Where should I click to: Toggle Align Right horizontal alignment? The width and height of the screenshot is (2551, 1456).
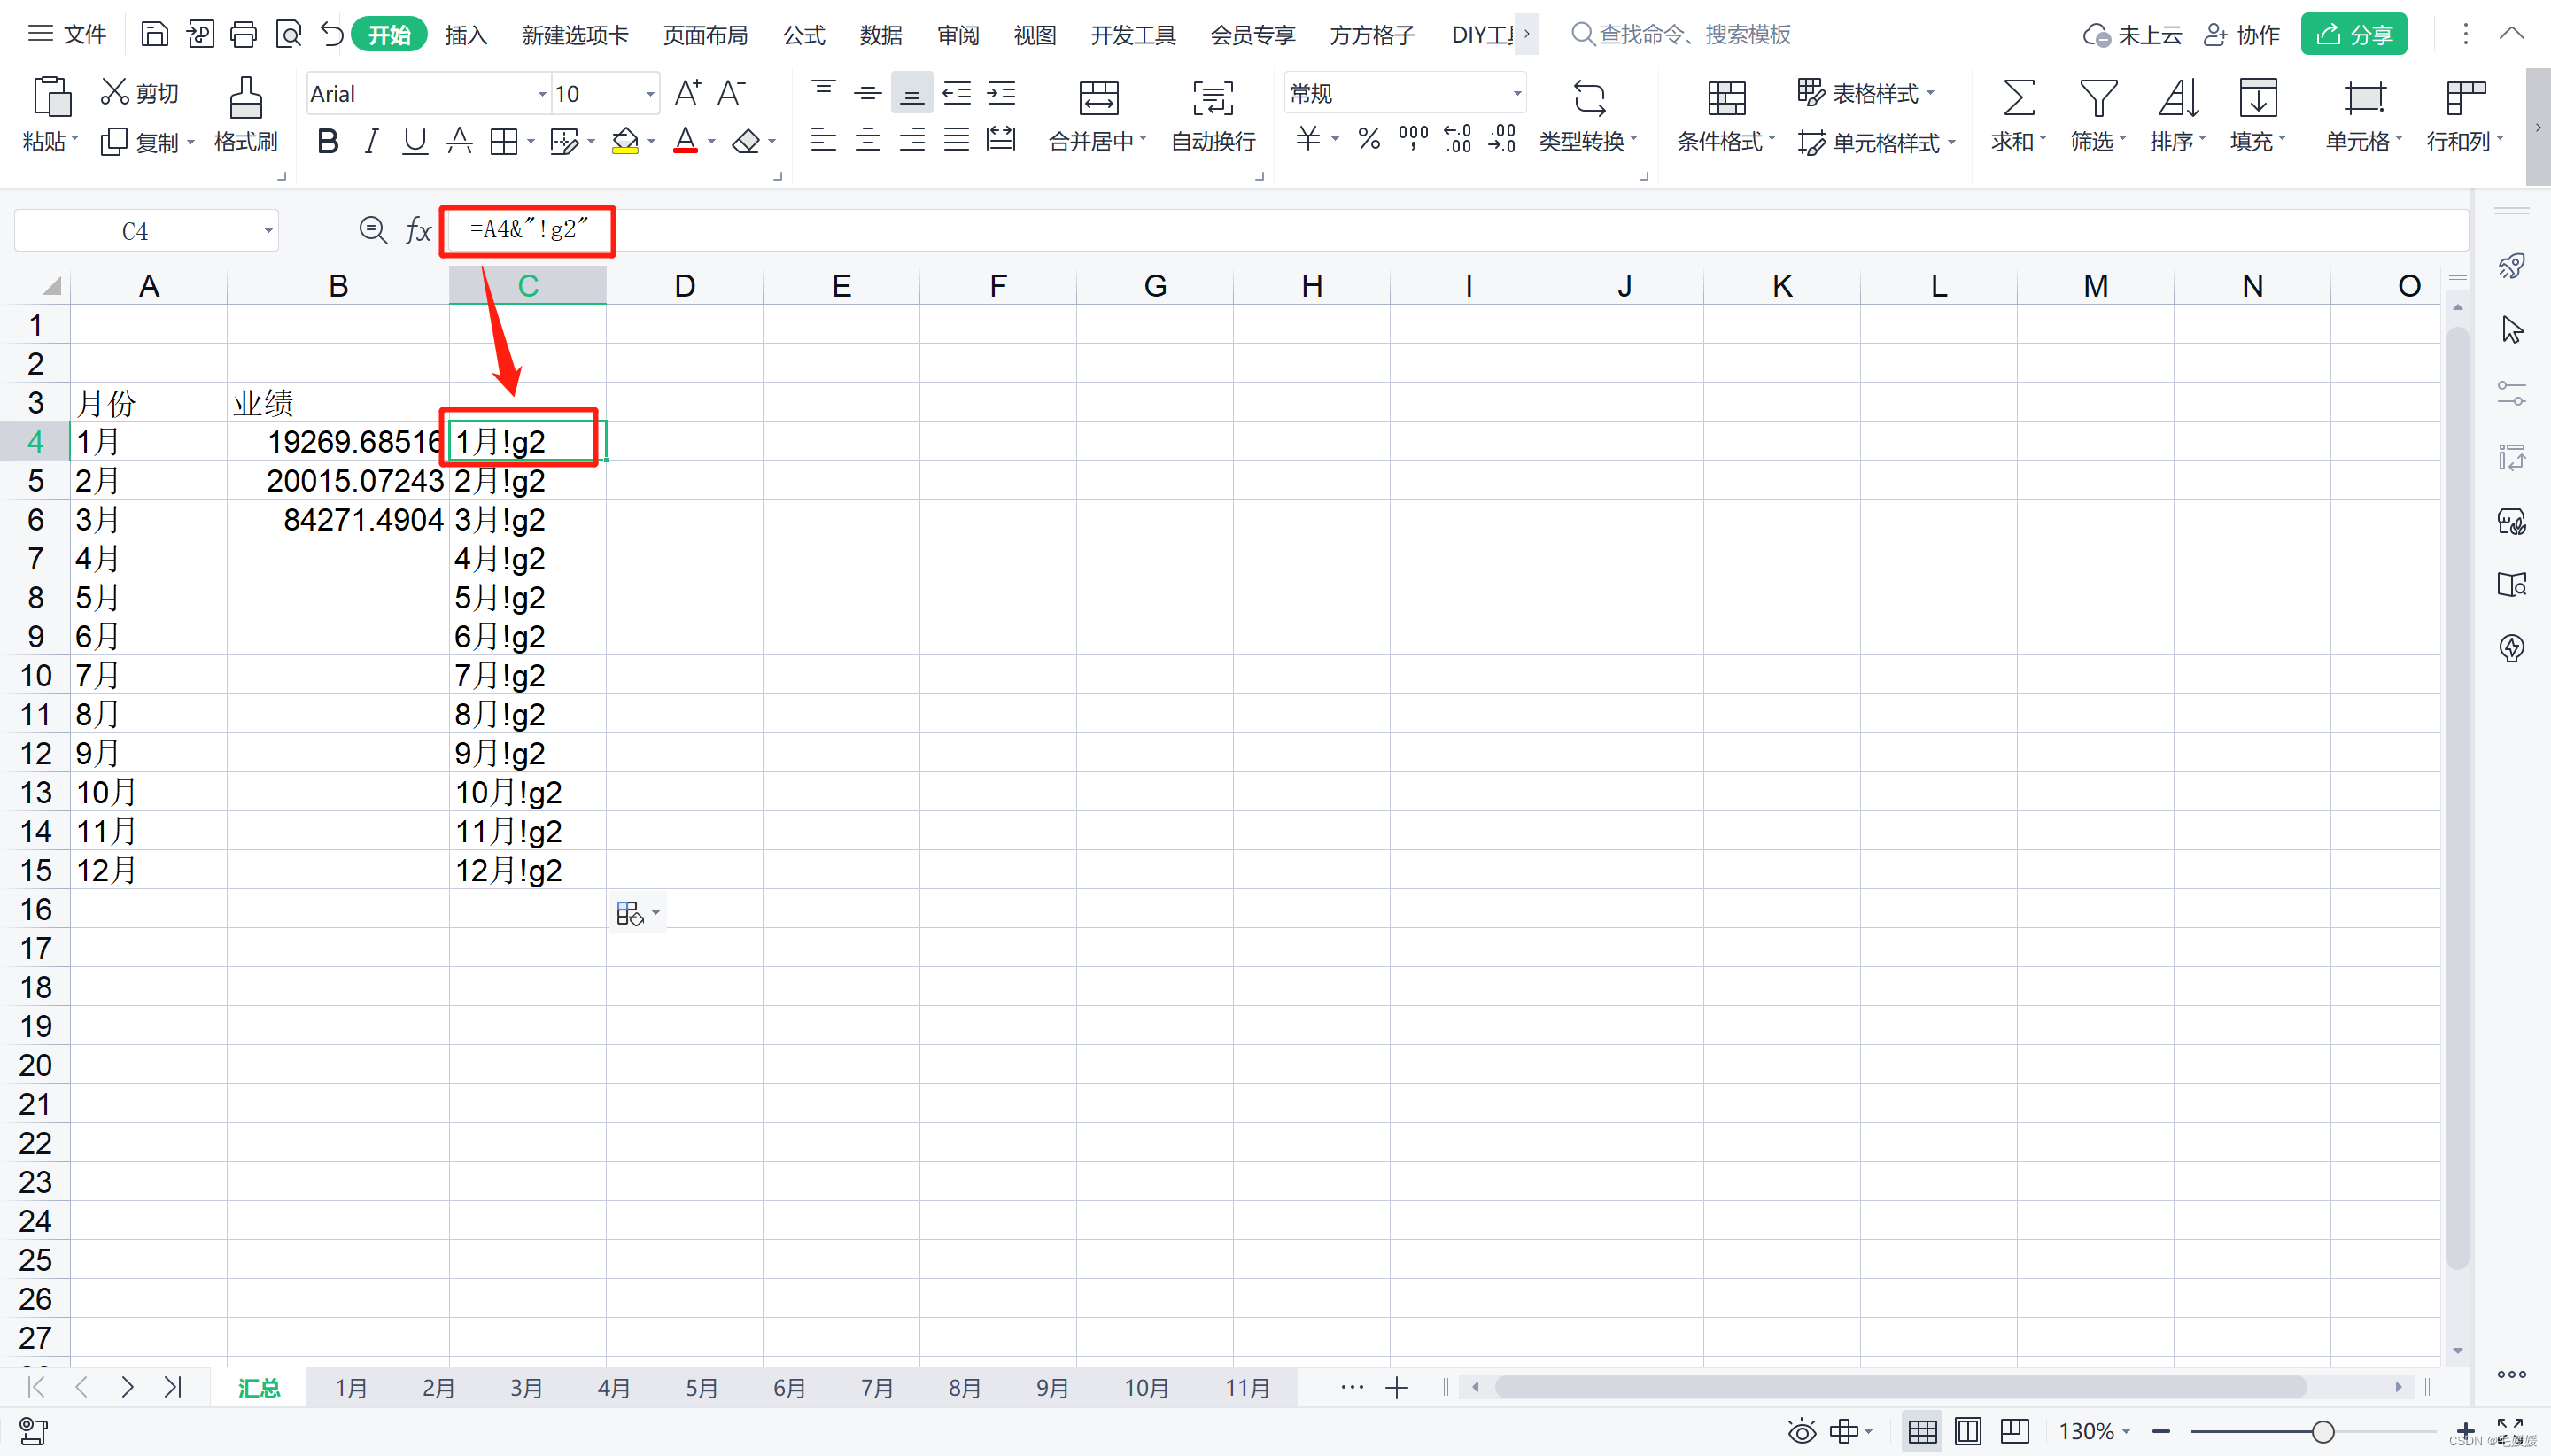[912, 139]
